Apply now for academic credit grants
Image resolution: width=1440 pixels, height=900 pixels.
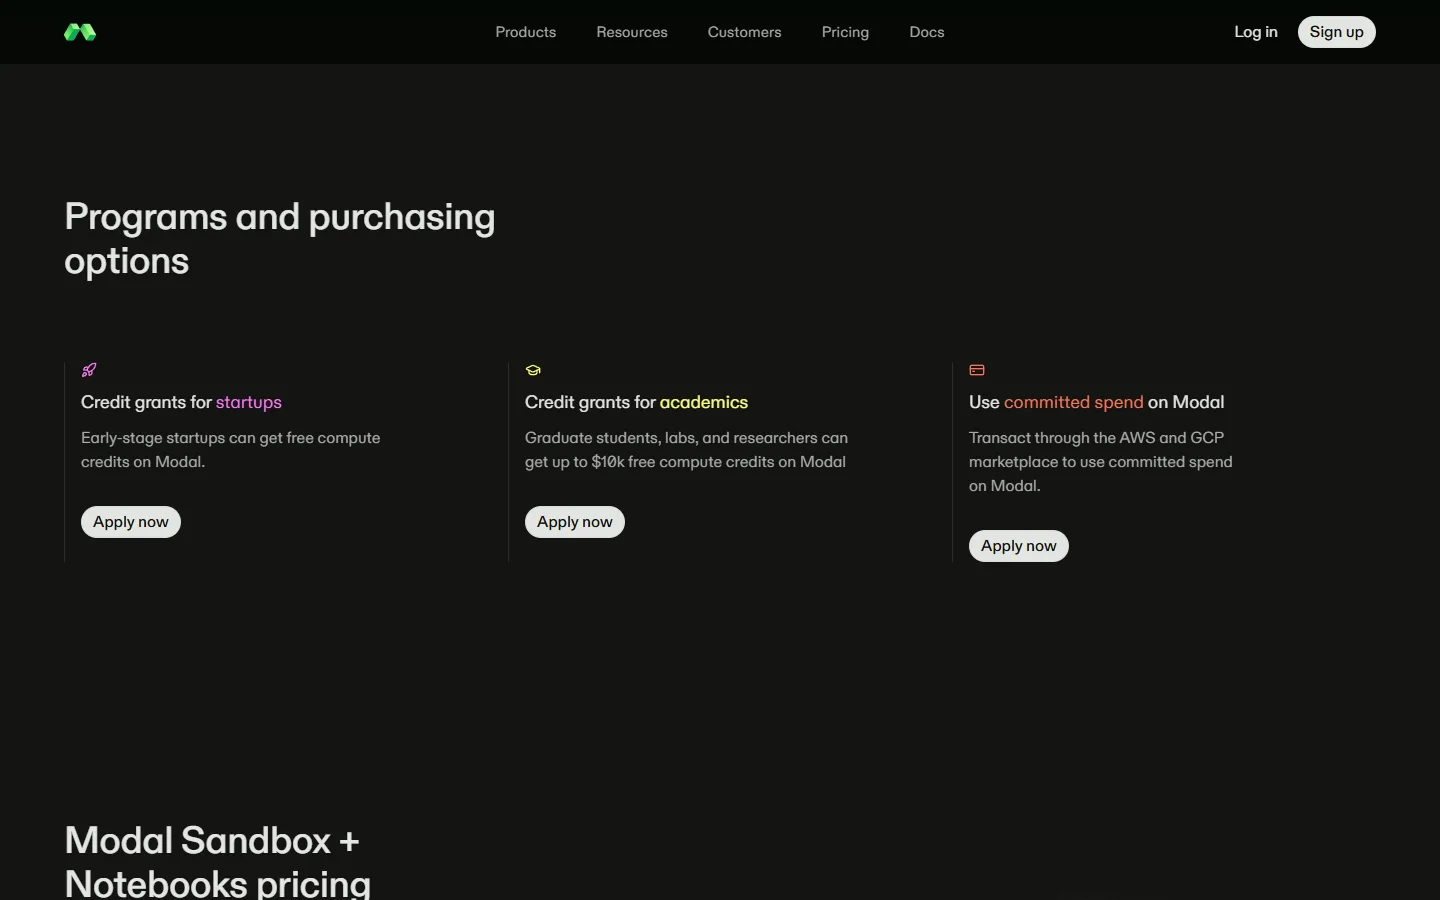[575, 522]
